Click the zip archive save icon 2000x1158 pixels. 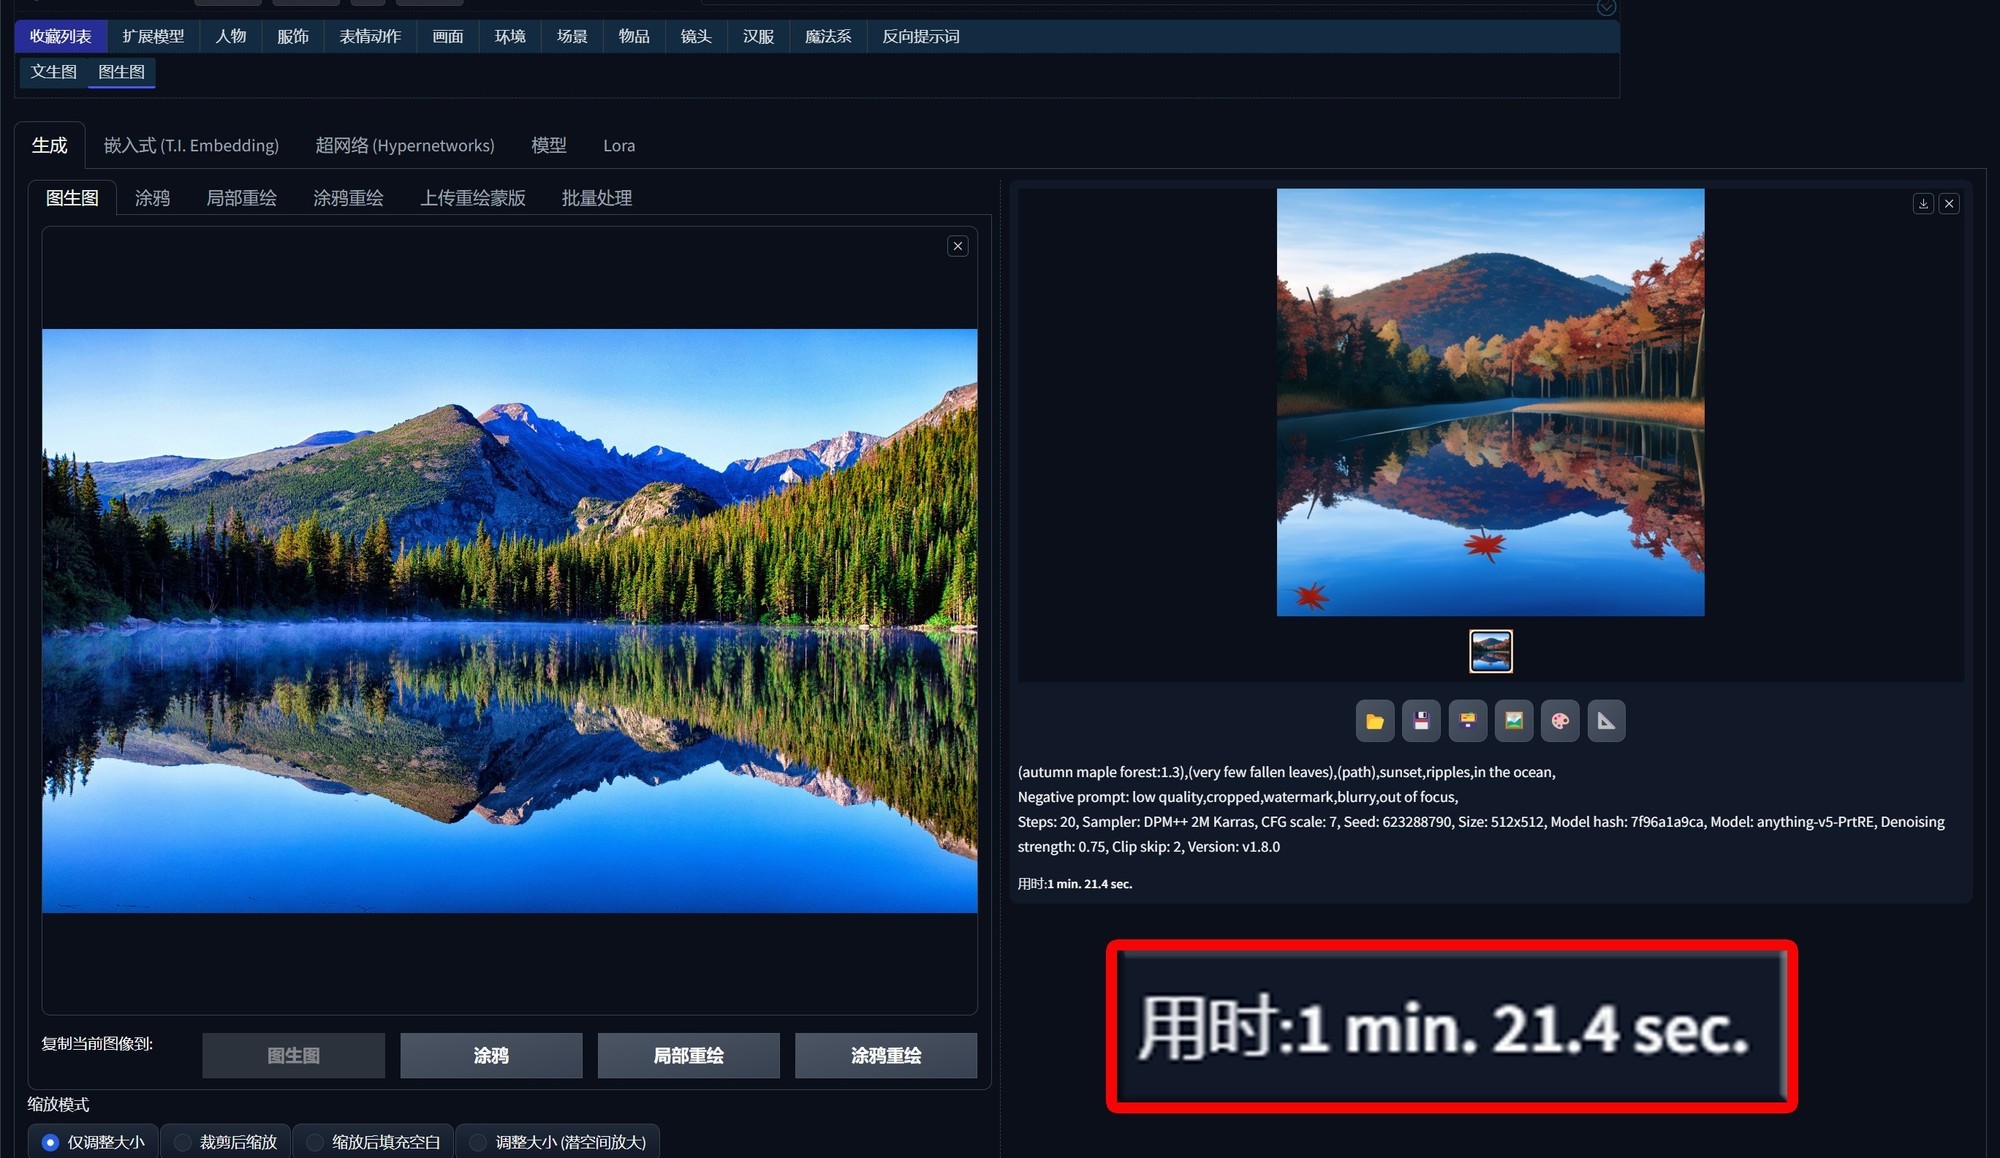click(1467, 721)
